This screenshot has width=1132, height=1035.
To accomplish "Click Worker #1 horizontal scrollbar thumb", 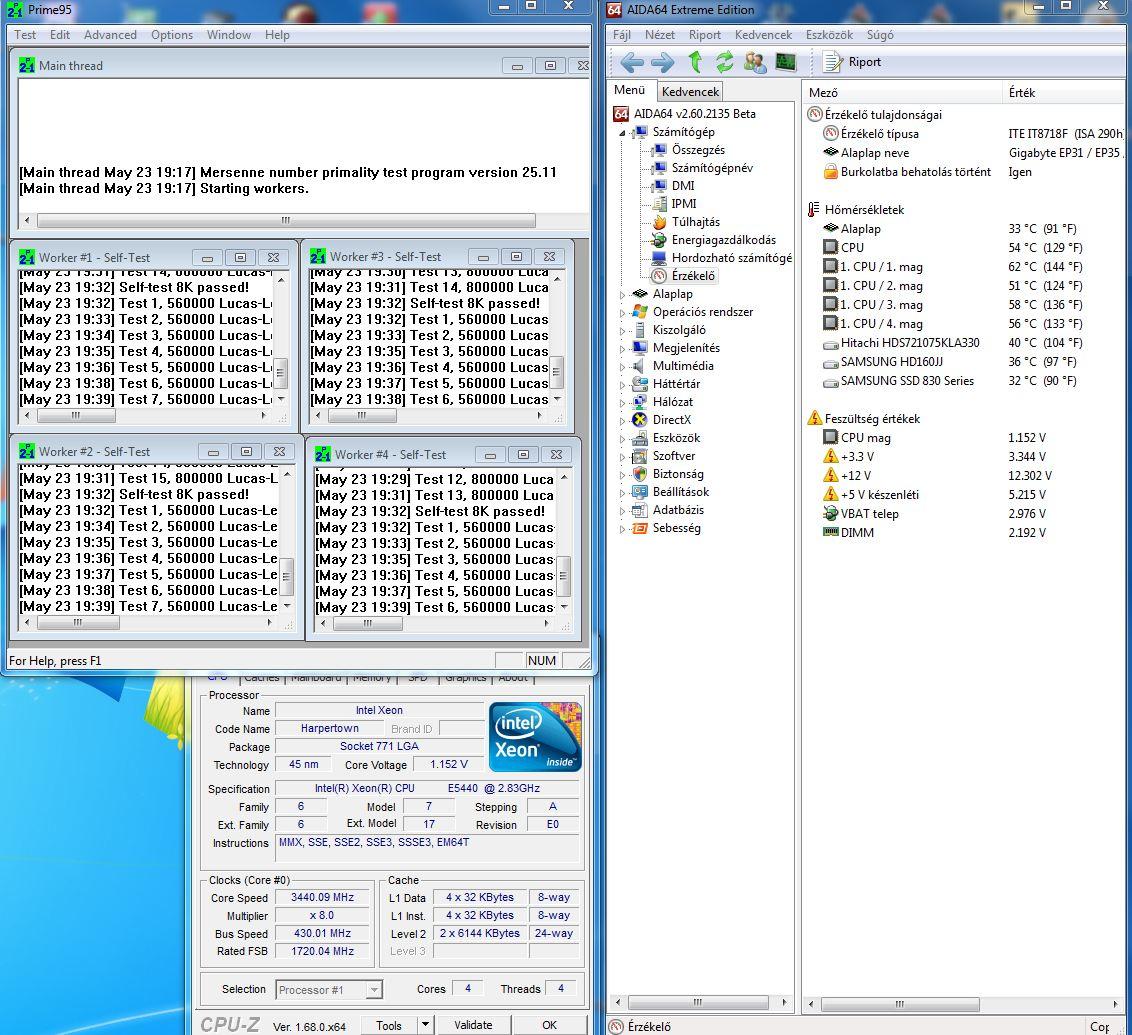I will pos(76,416).
